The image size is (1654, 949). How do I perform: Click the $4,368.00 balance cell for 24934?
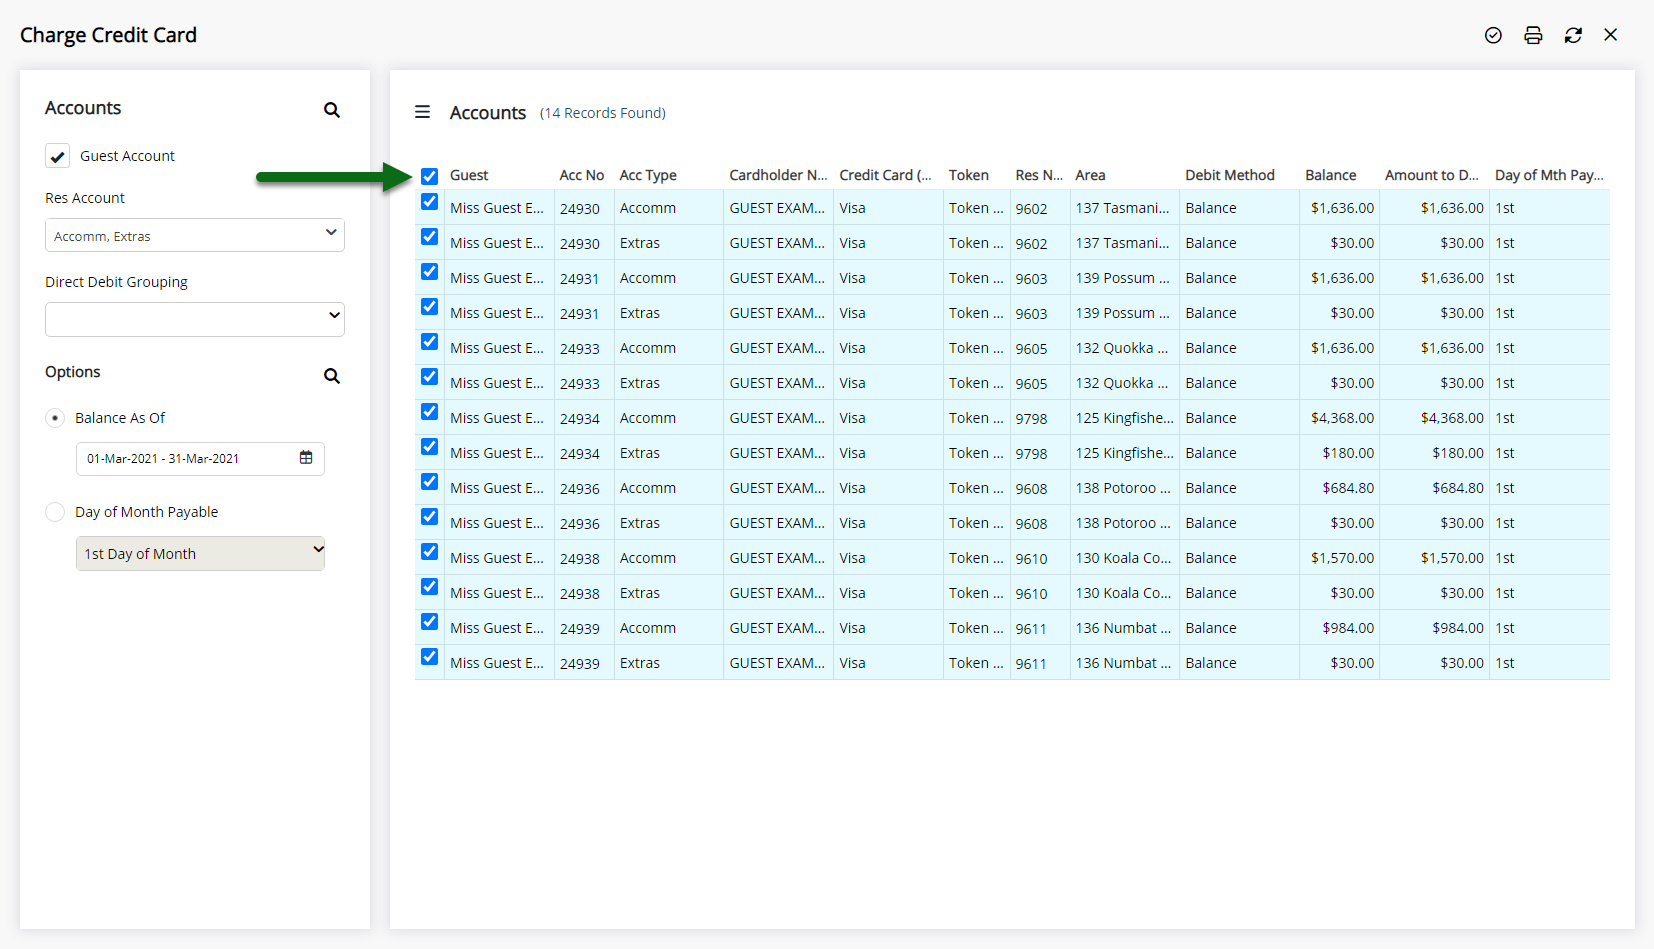[1342, 418]
